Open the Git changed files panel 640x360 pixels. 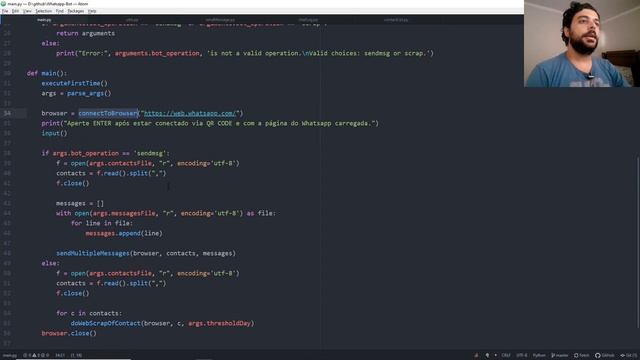coord(628,356)
